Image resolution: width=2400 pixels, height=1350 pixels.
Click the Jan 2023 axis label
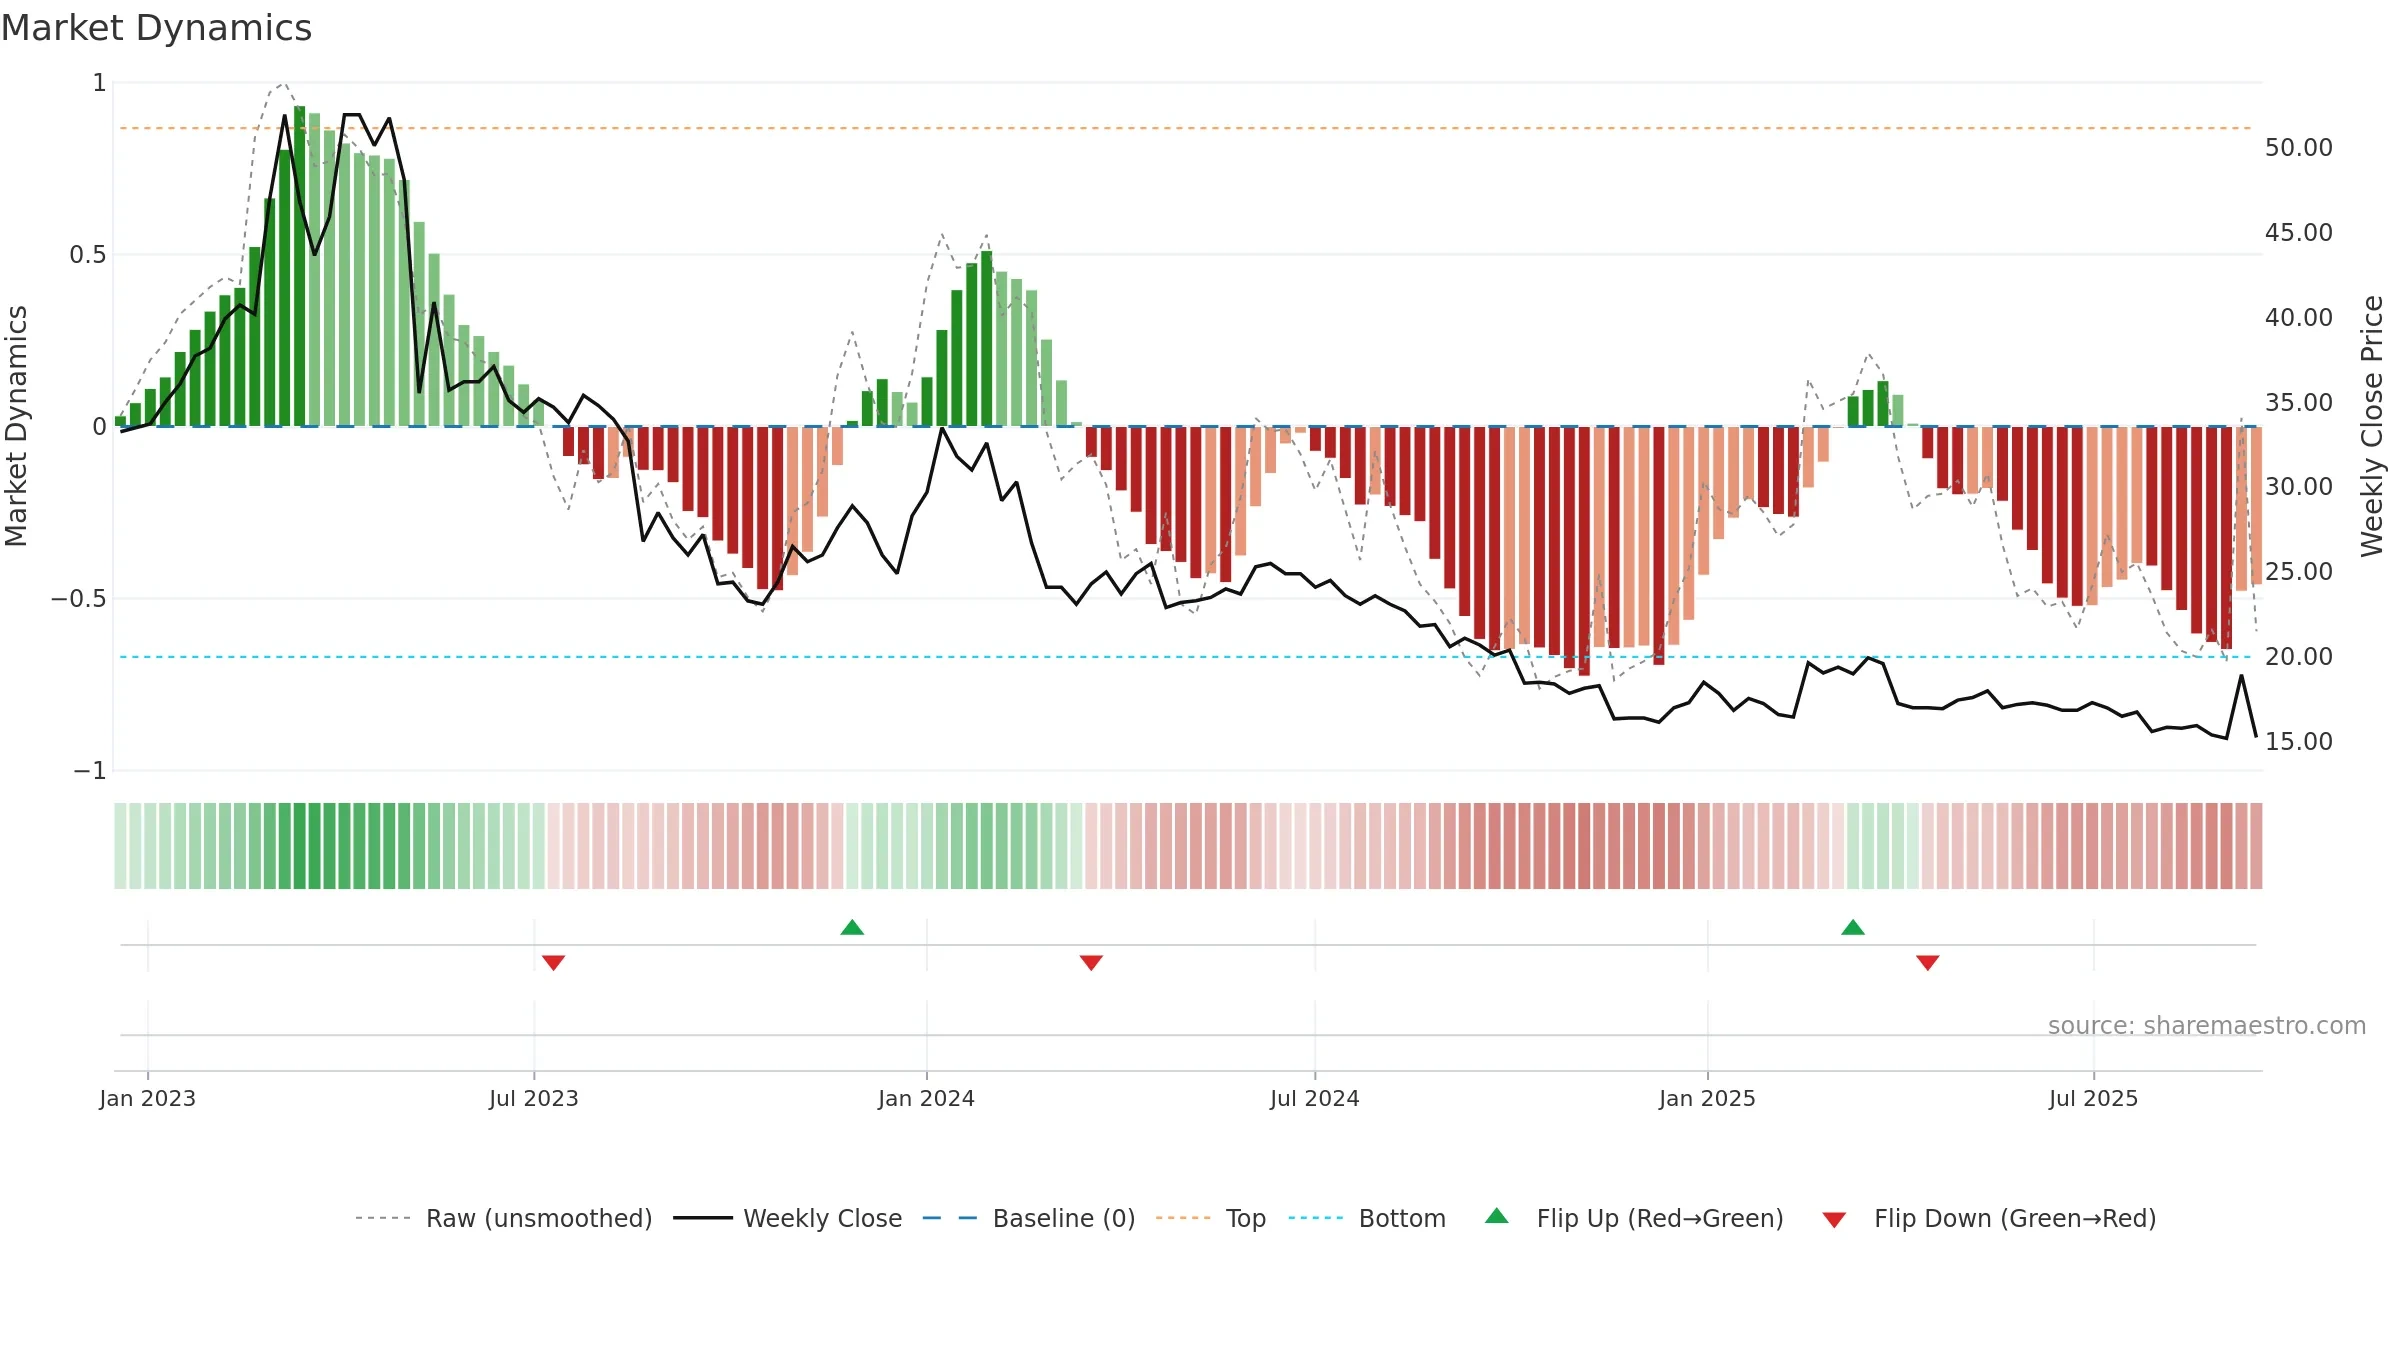[148, 1098]
